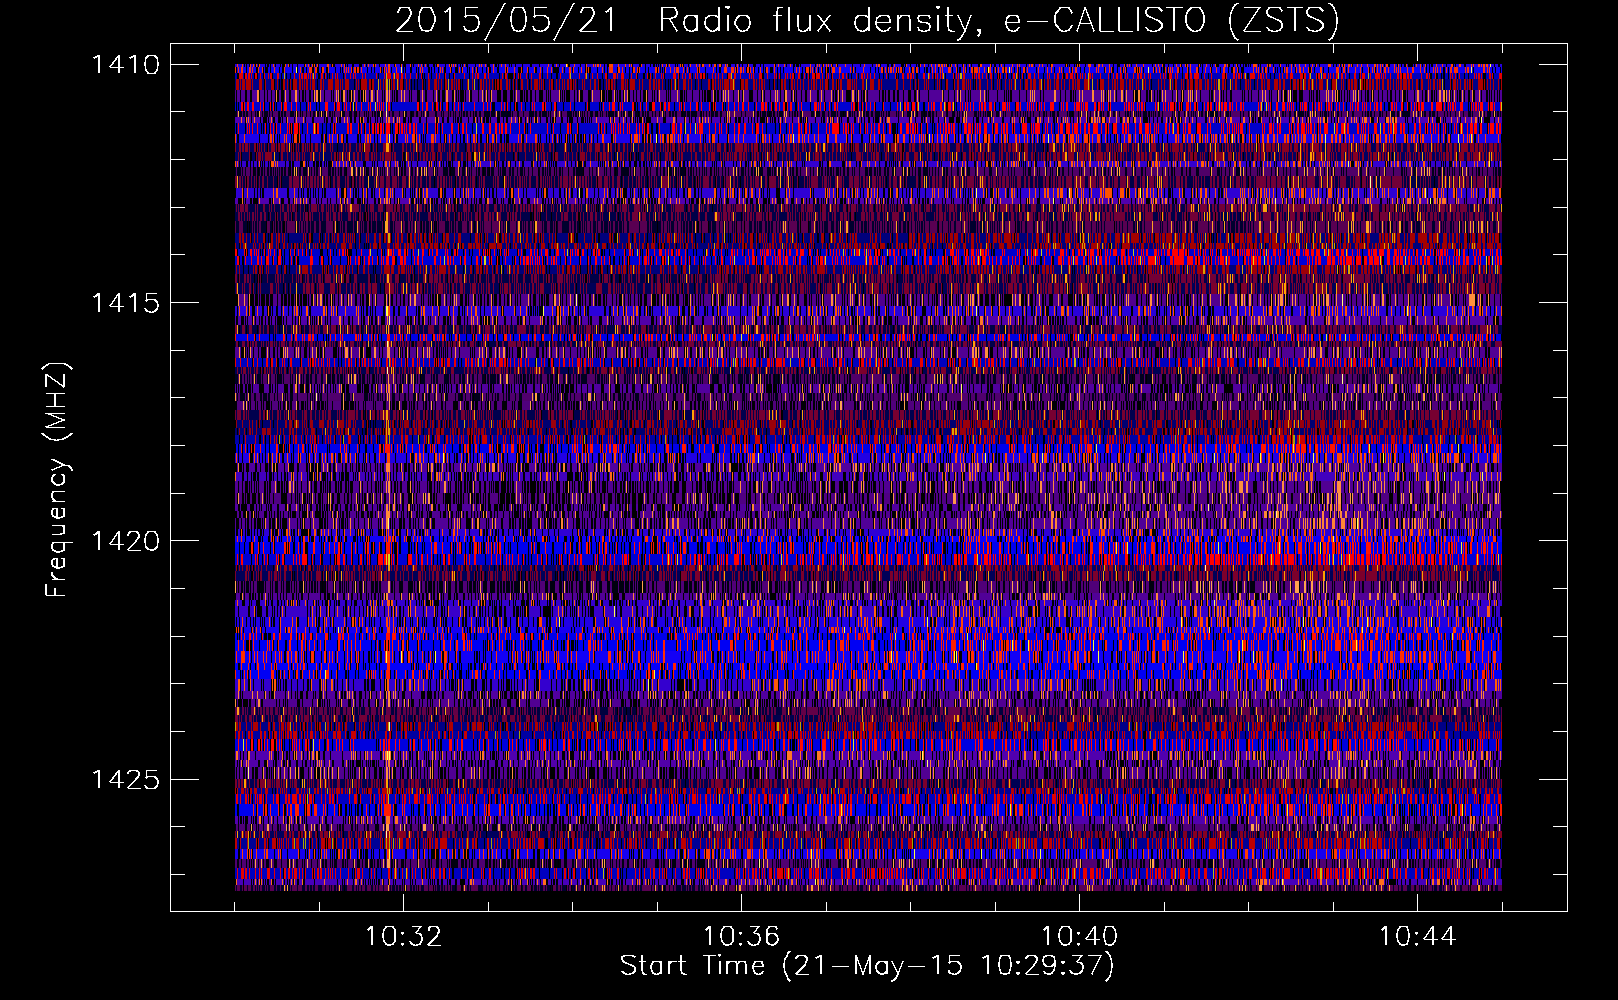Select the plot title text at top
1618x1000 pixels.
point(867,20)
